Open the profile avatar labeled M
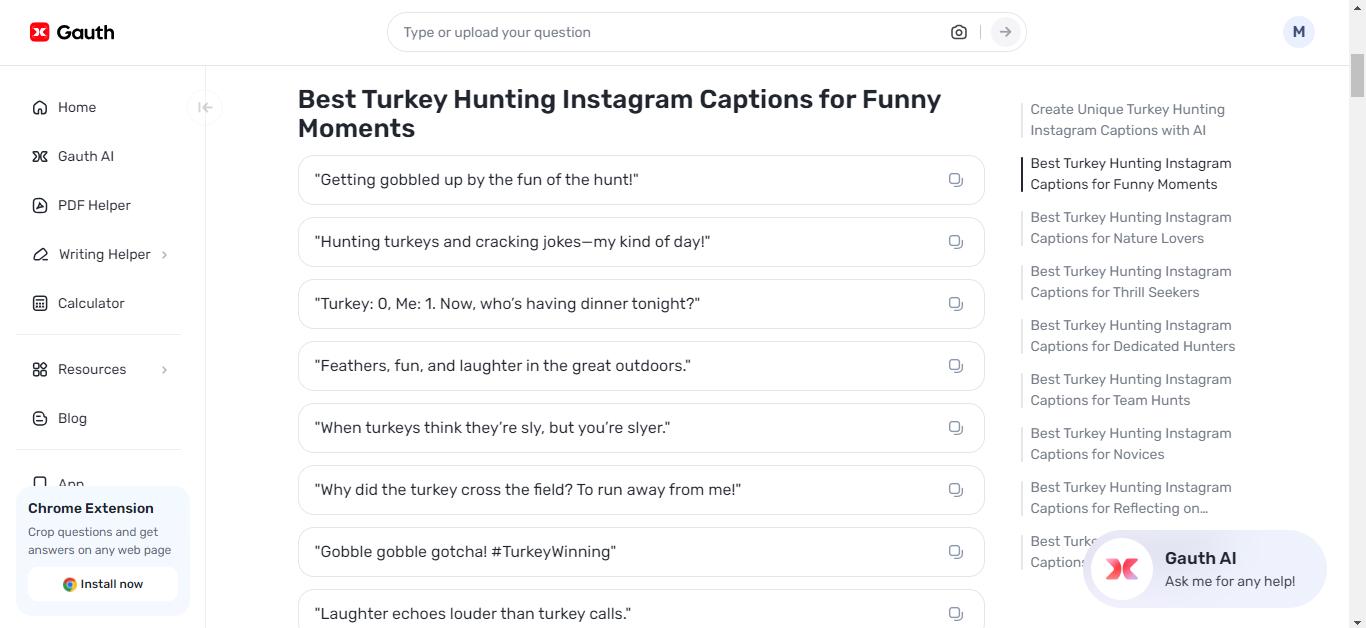 pos(1298,31)
